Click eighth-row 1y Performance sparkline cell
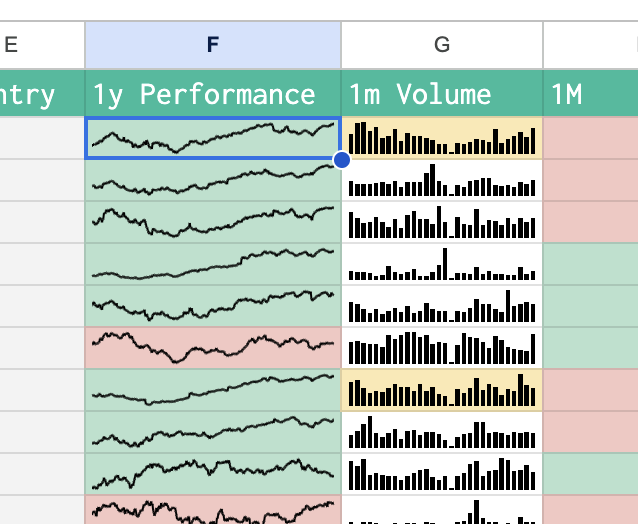Screen dimensions: 638x524 212,432
